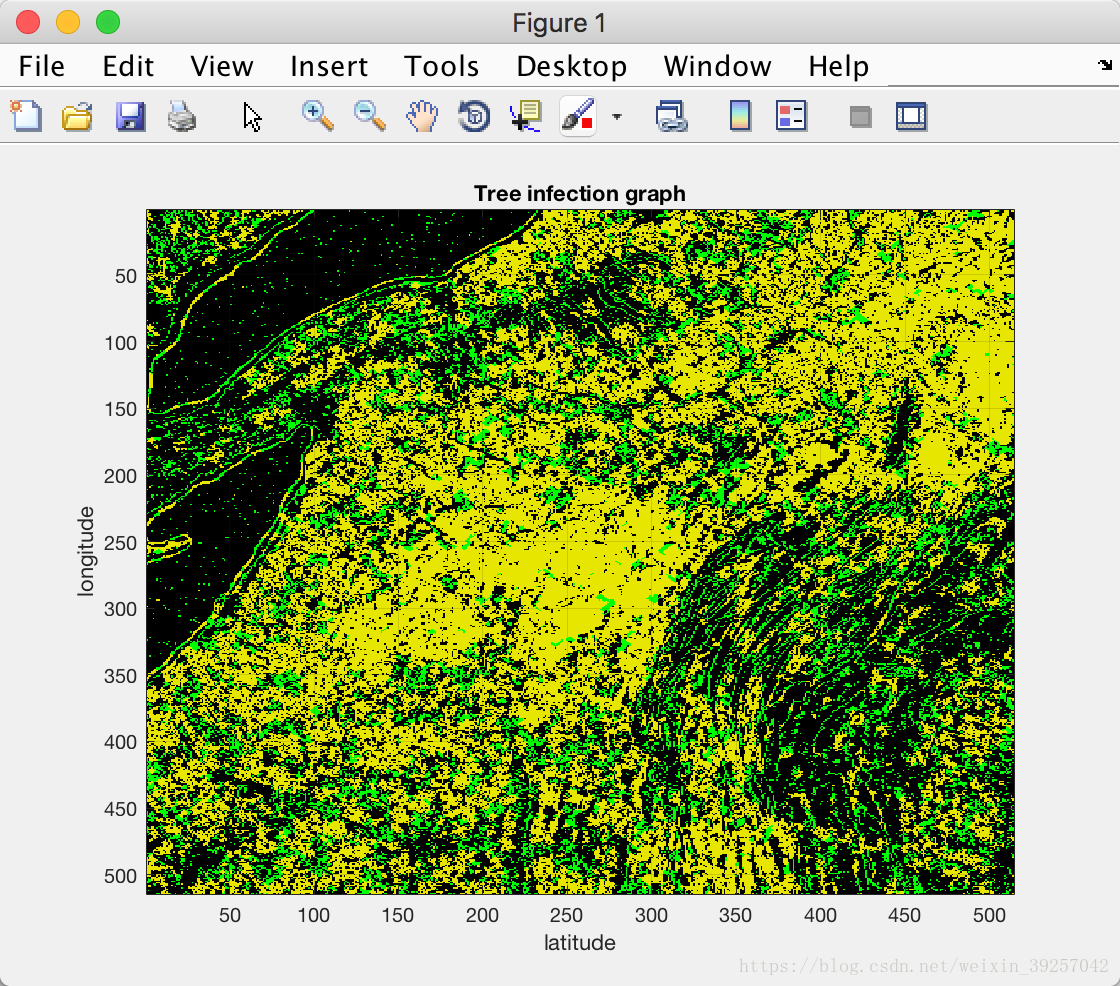Click the Link Plot toolbar icon

[x=671, y=116]
